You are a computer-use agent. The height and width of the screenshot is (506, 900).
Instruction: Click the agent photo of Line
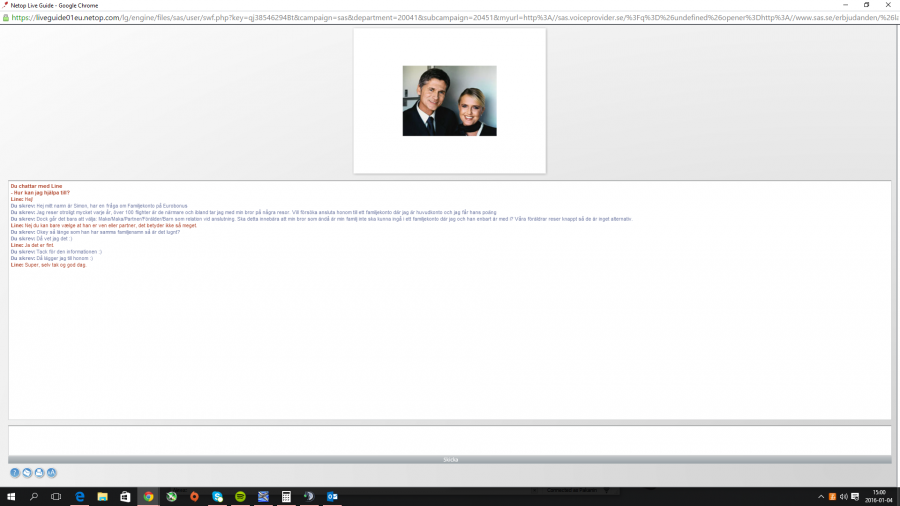449,101
